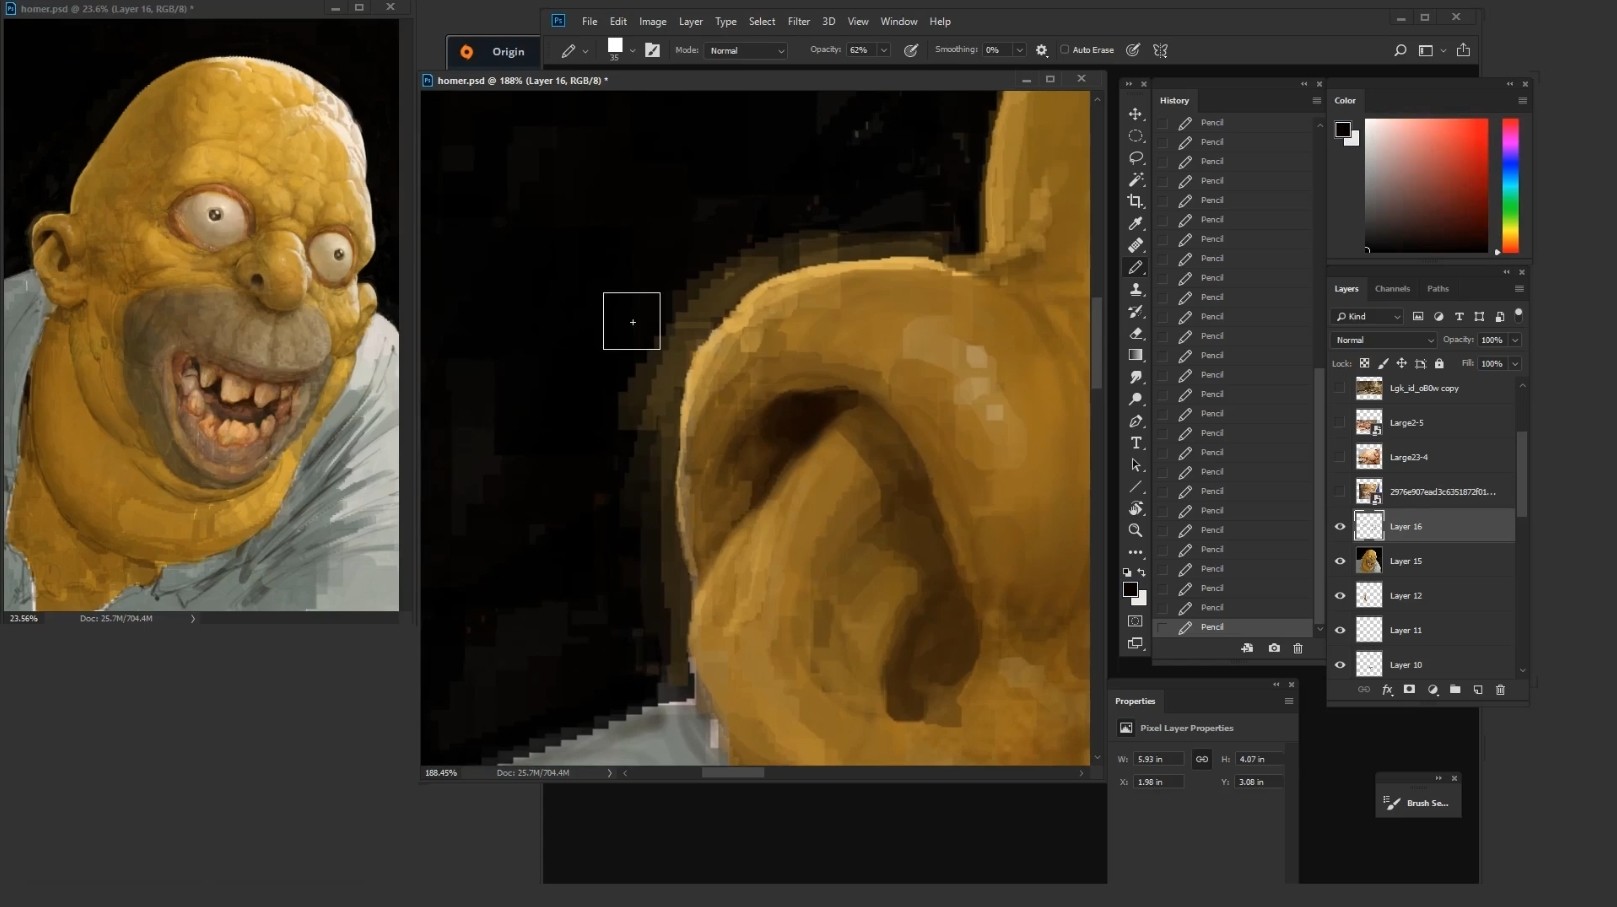This screenshot has width=1617, height=907.
Task: Open smoothing options gear icon
Action: pyautogui.click(x=1041, y=50)
